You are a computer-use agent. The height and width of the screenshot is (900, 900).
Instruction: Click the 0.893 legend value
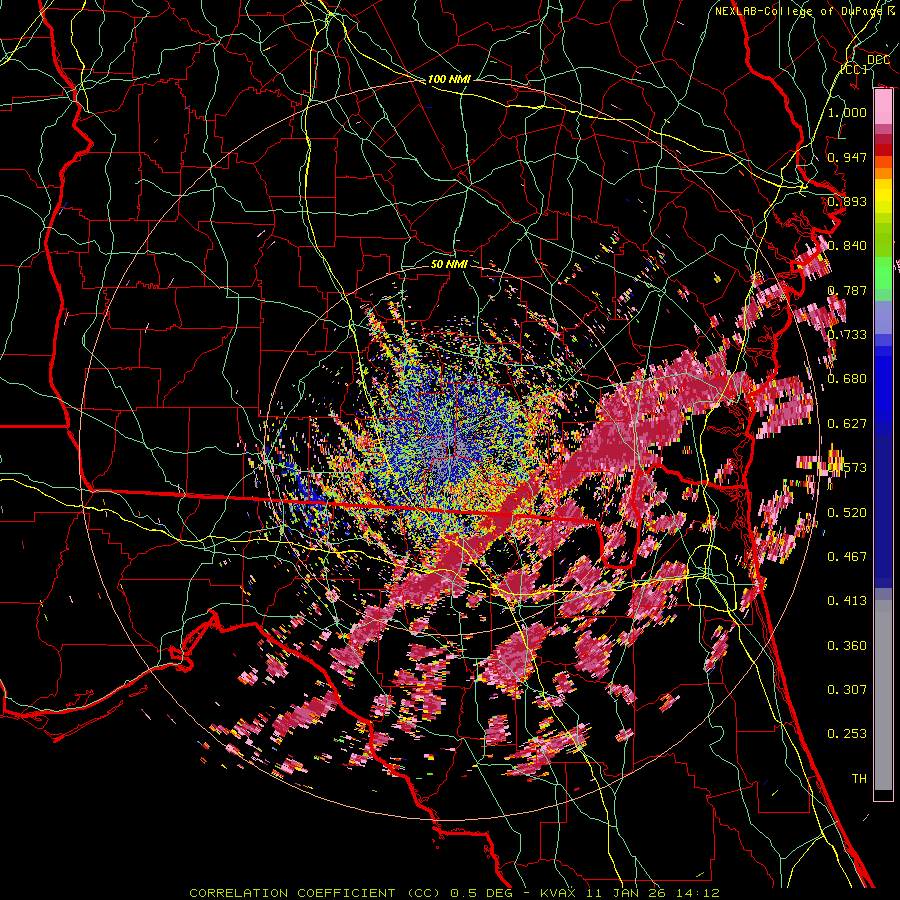click(x=847, y=201)
